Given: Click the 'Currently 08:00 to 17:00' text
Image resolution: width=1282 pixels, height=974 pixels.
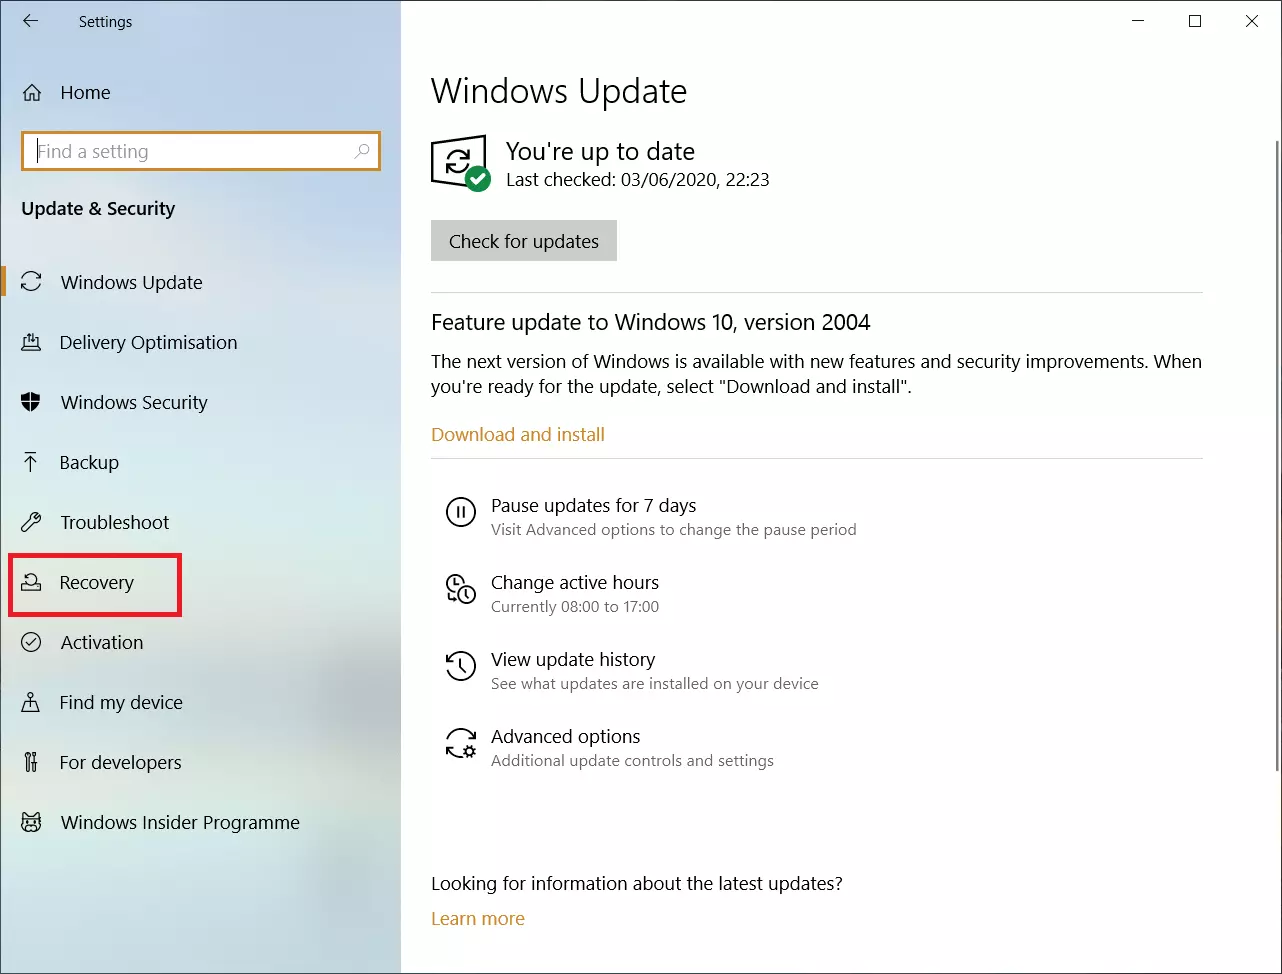Looking at the screenshot, I should pyautogui.click(x=575, y=606).
